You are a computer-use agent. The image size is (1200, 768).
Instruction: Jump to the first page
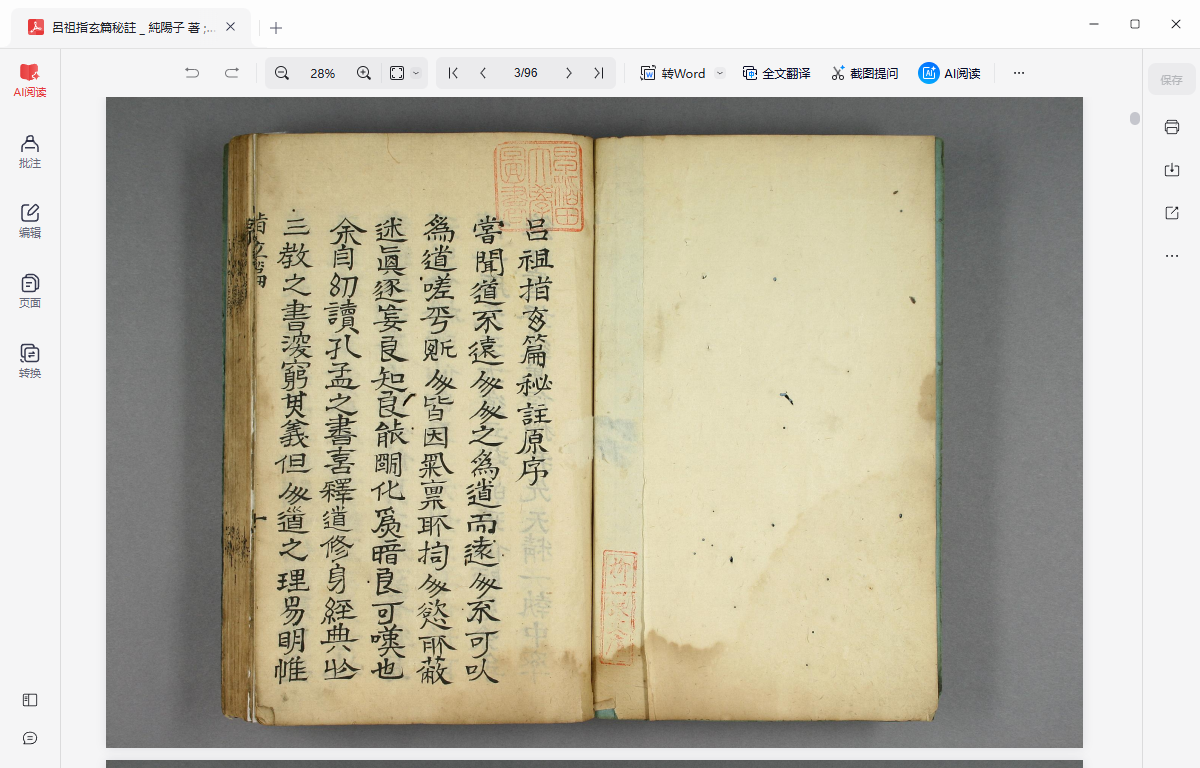(x=453, y=73)
